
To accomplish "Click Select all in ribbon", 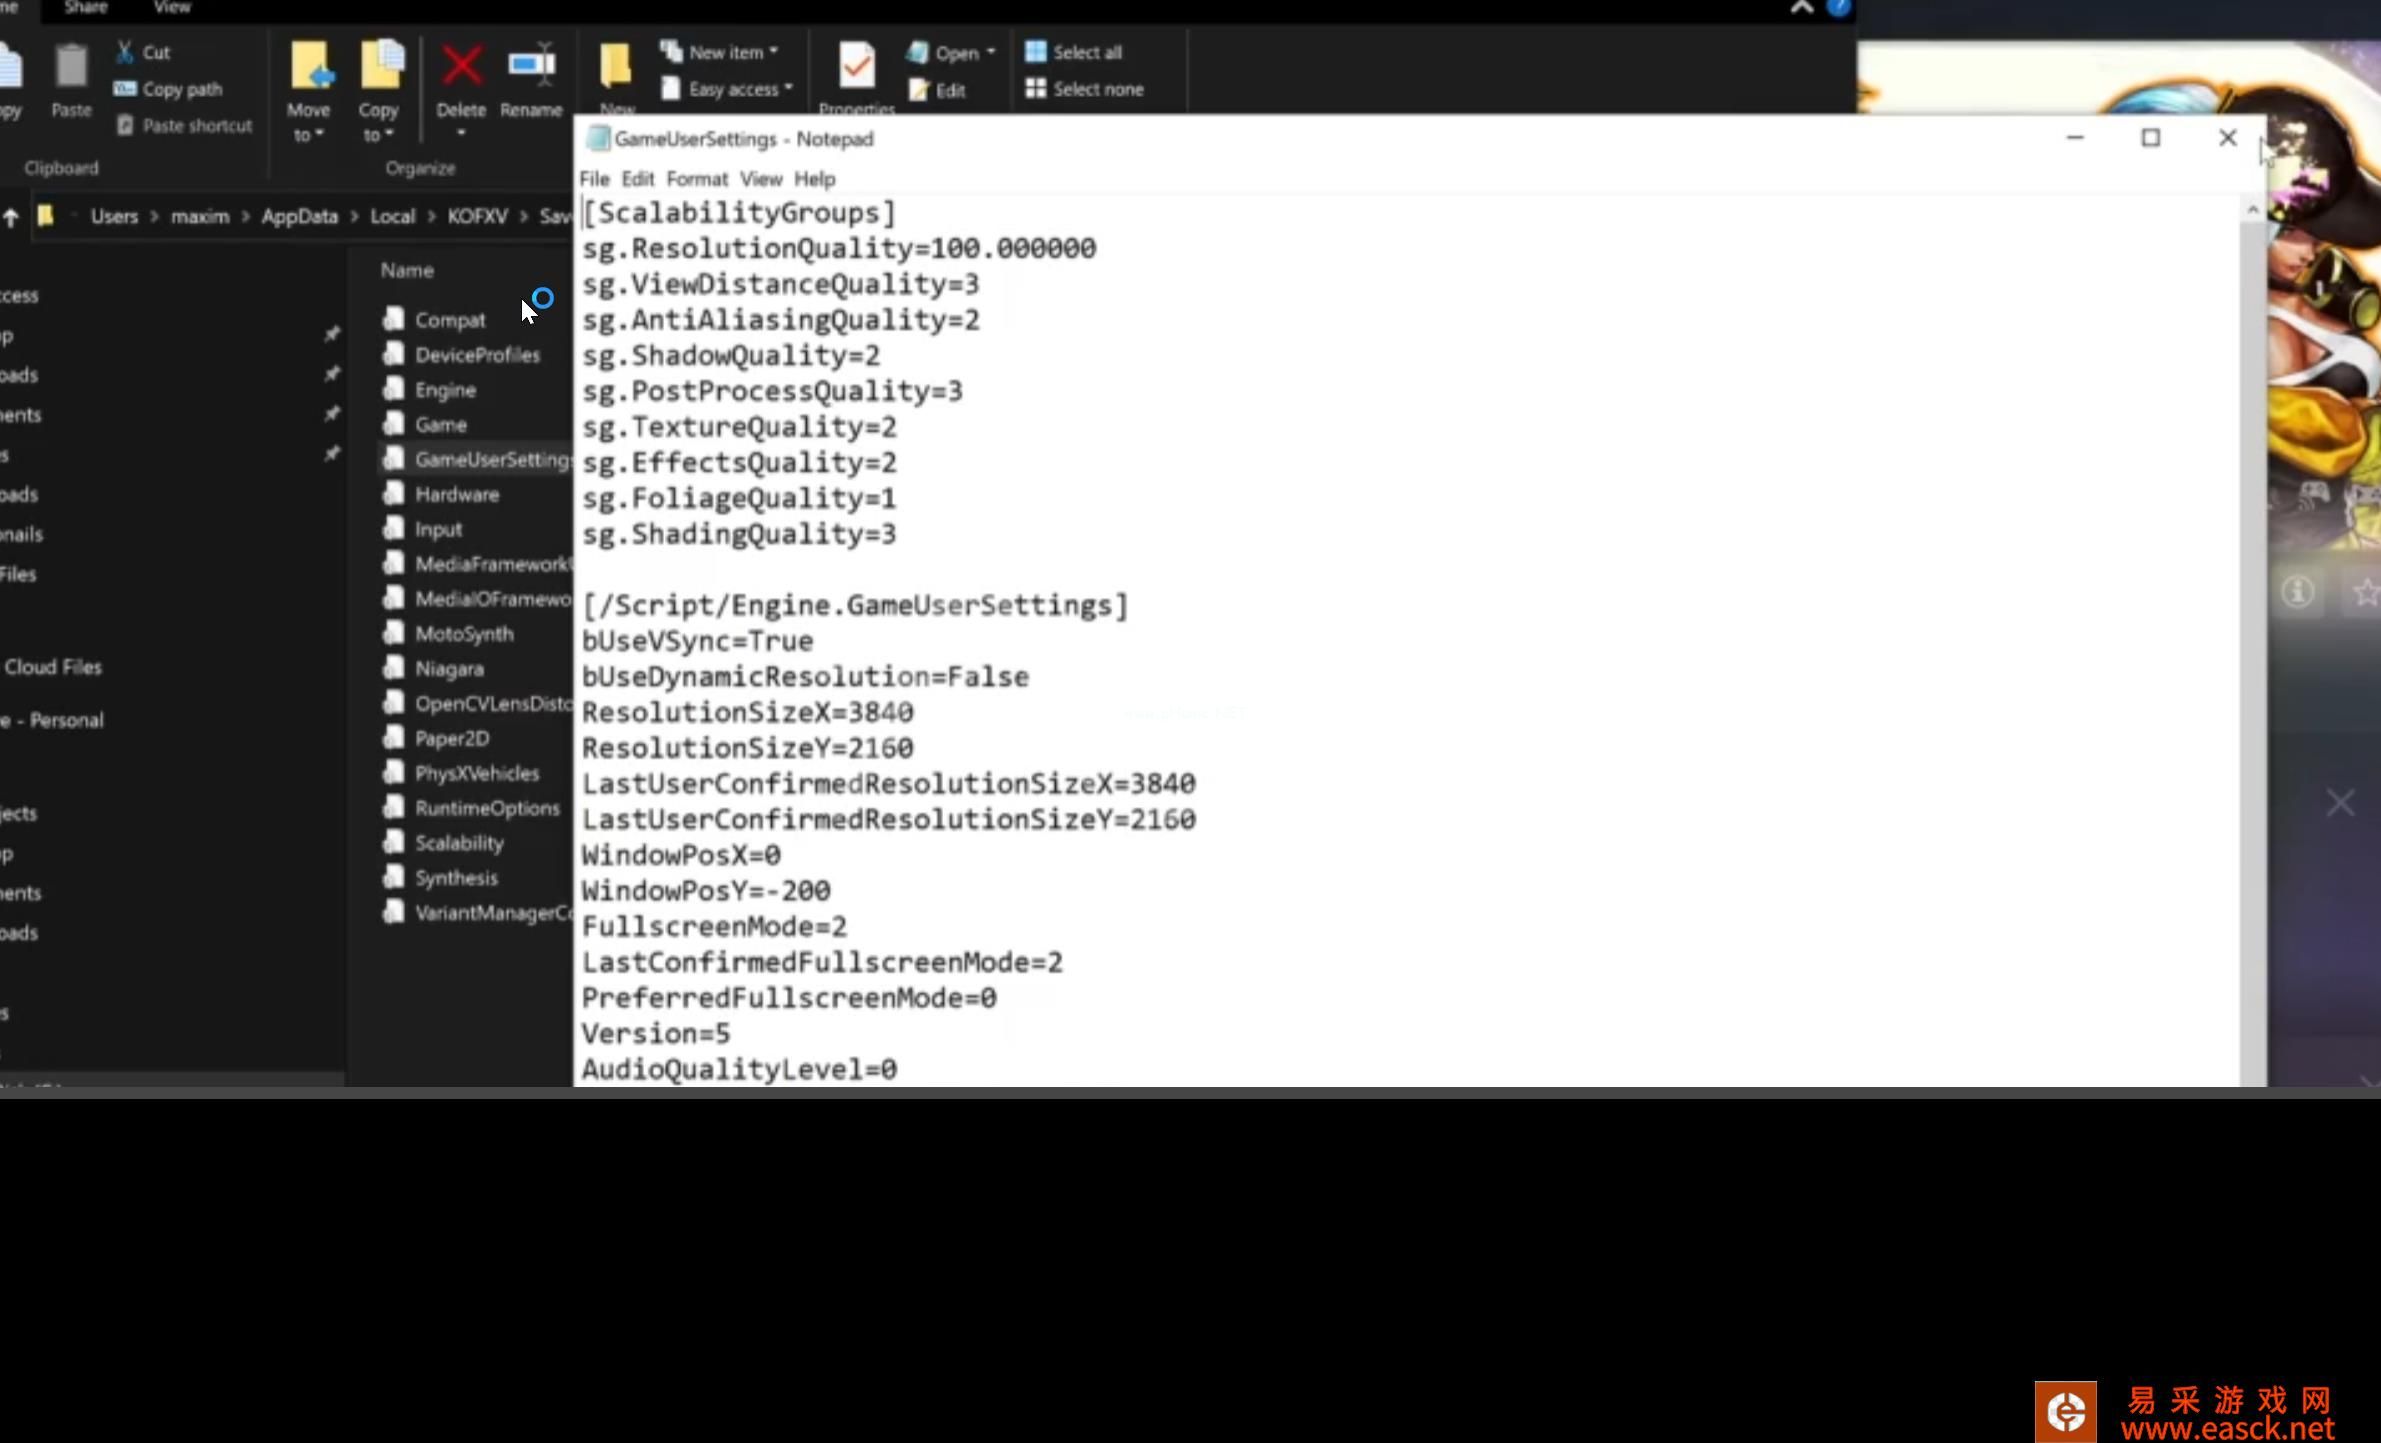I will pos(1074,52).
